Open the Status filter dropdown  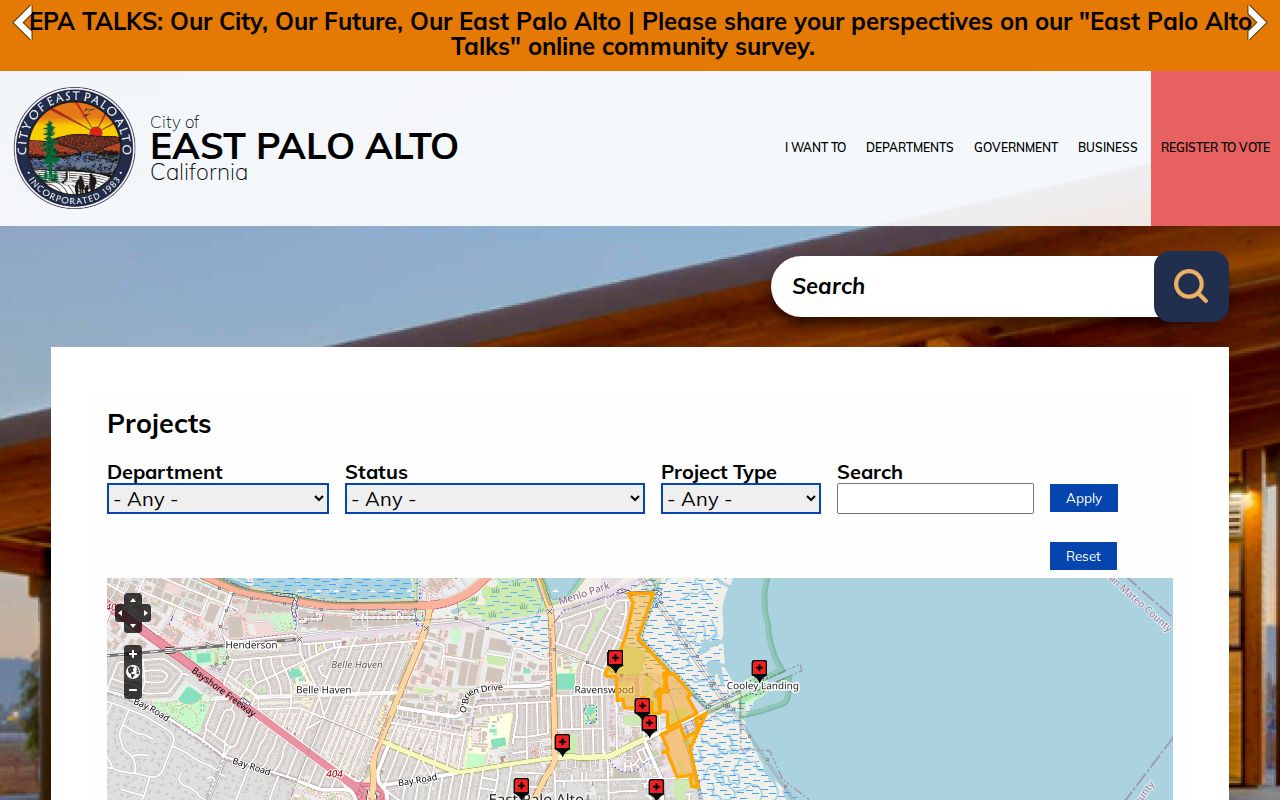point(494,498)
